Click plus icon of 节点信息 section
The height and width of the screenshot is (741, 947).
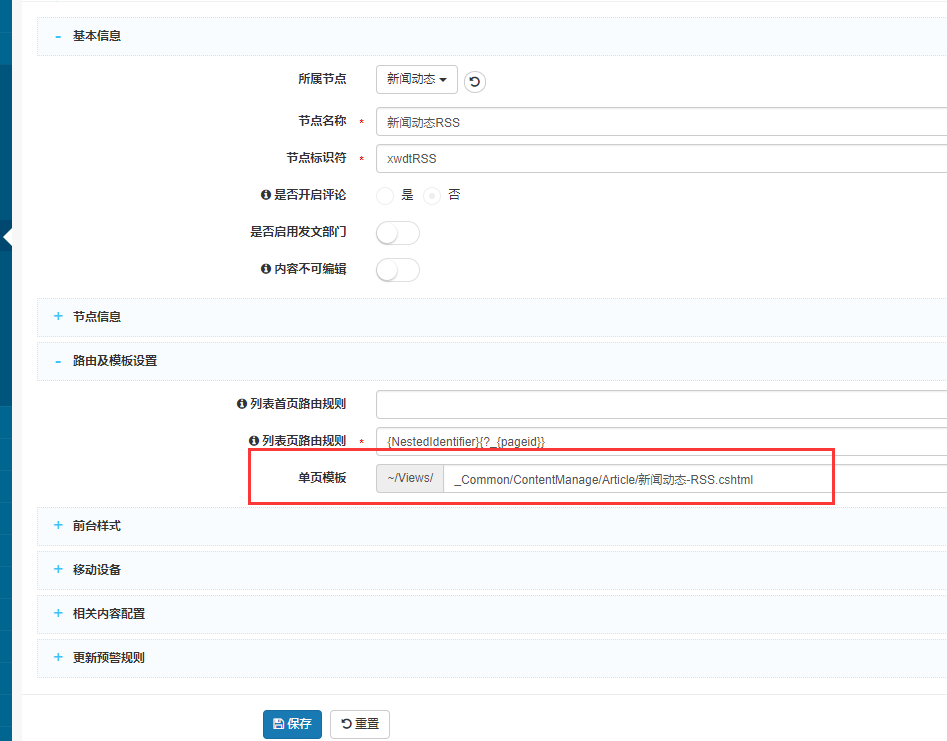click(x=58, y=317)
